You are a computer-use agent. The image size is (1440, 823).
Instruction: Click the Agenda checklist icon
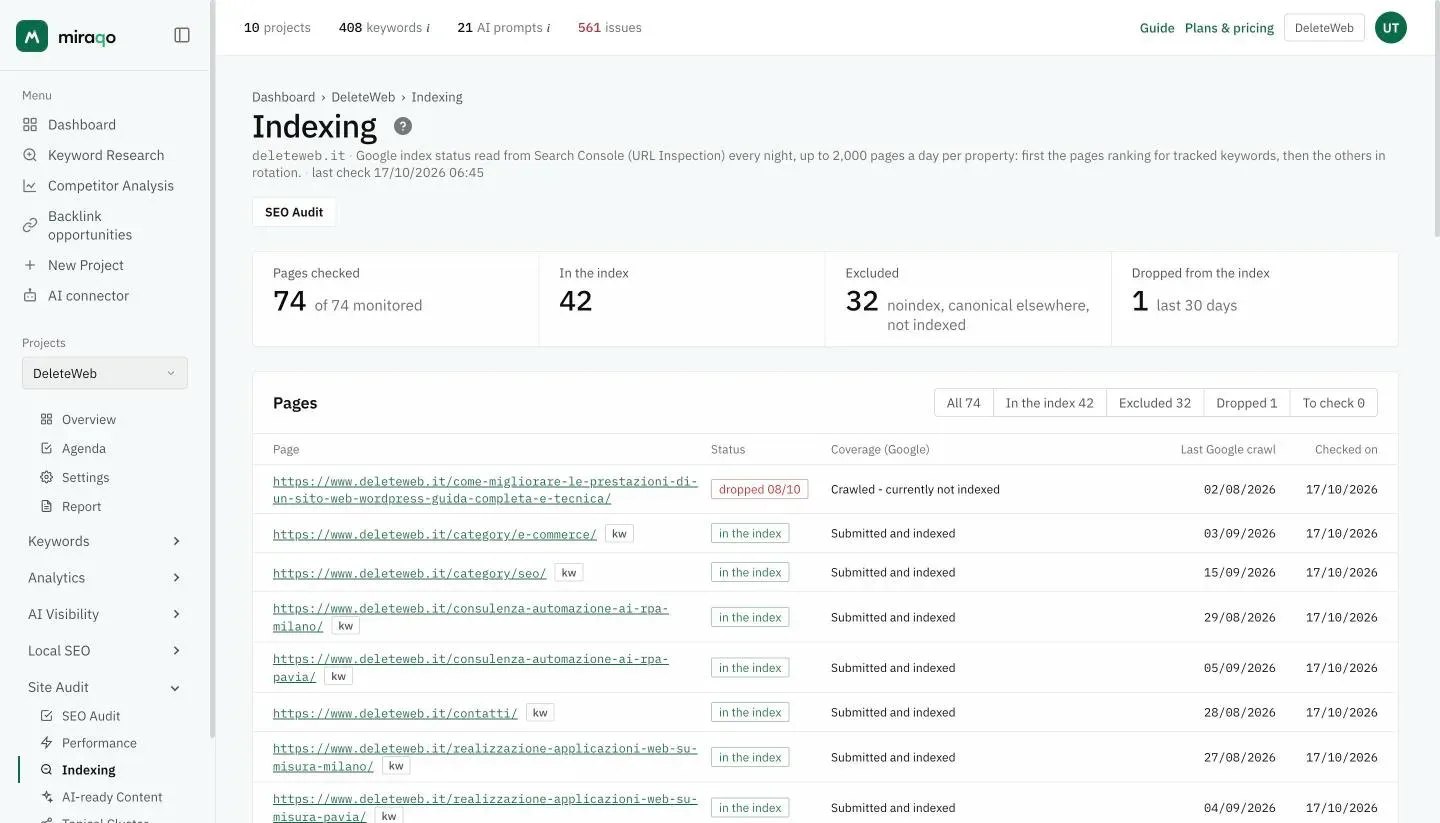tap(46, 449)
